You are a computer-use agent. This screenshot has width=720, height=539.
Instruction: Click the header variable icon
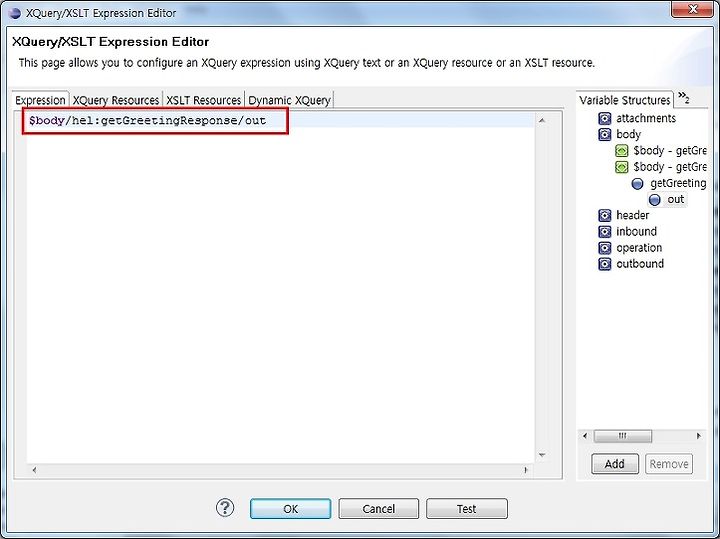[605, 215]
